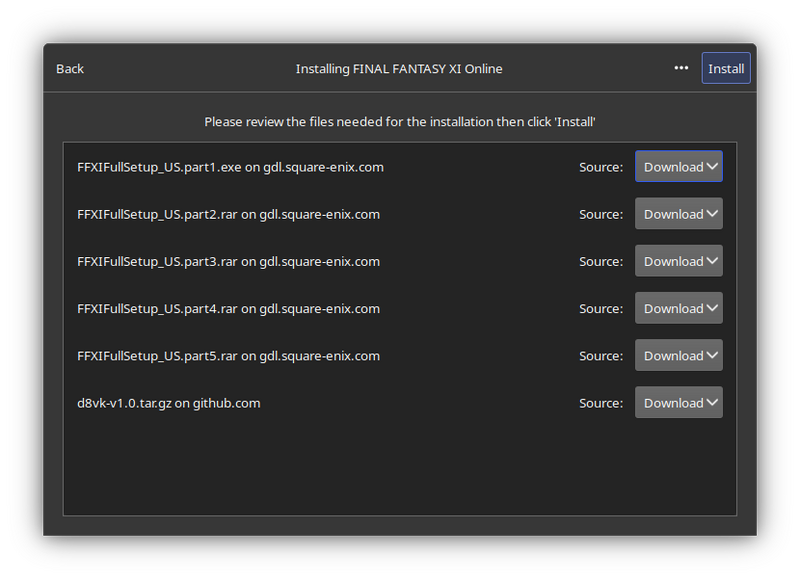Viewport: 800px width, 579px height.
Task: Open source dropdown for FFXIFullSetup_US.part5.rar
Action: coord(679,356)
